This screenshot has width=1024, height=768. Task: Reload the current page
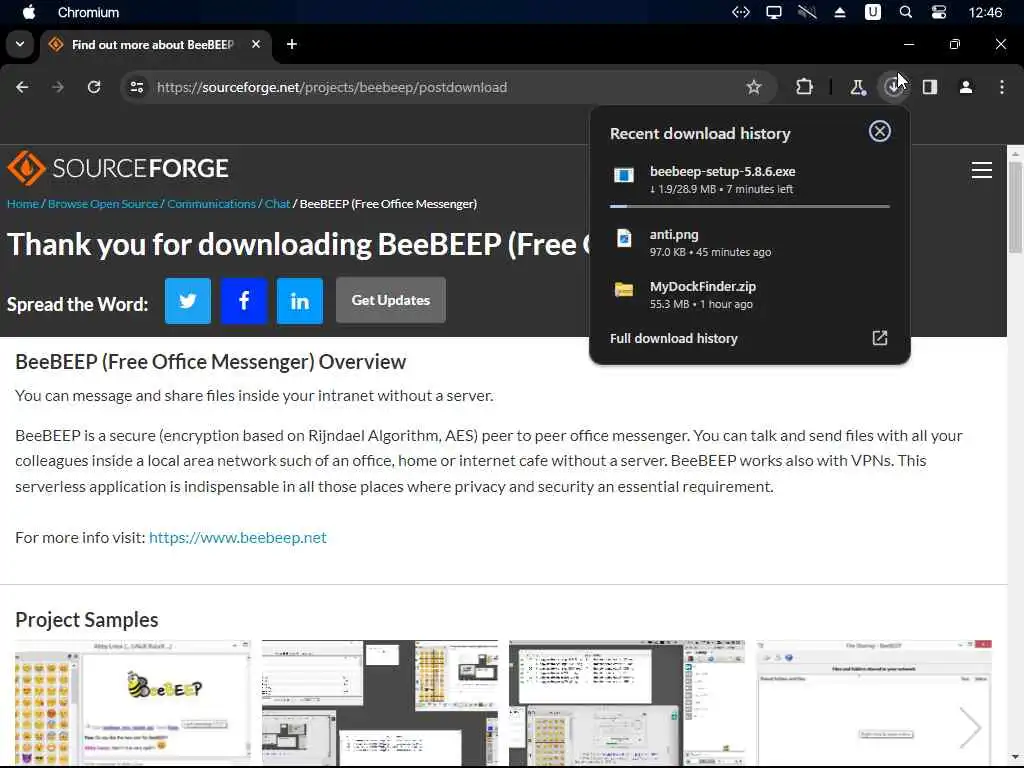pos(94,87)
